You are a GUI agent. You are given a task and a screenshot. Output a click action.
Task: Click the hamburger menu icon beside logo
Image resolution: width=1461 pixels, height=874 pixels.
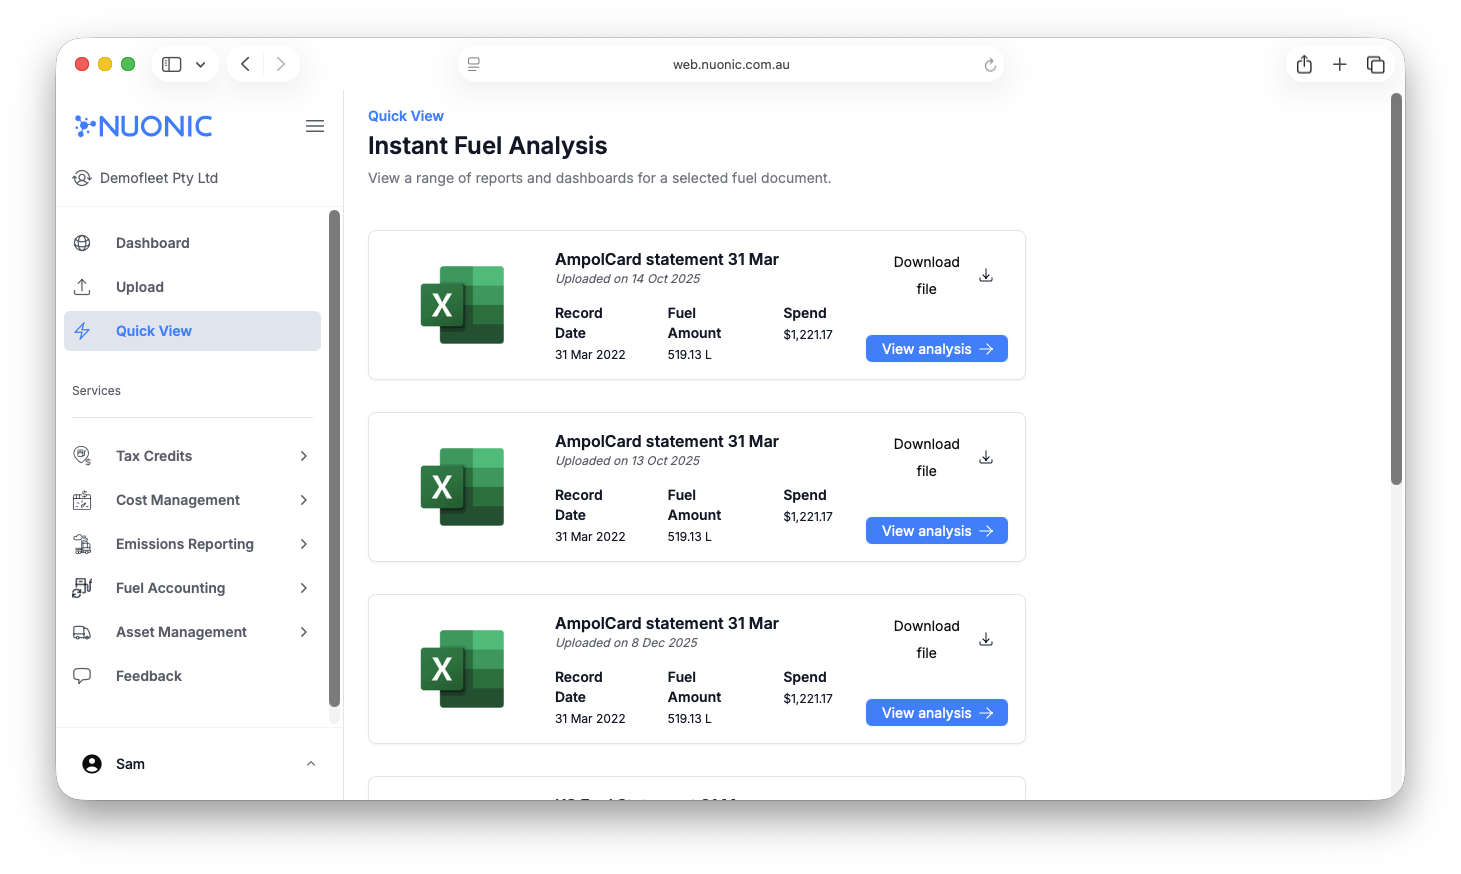coord(315,126)
